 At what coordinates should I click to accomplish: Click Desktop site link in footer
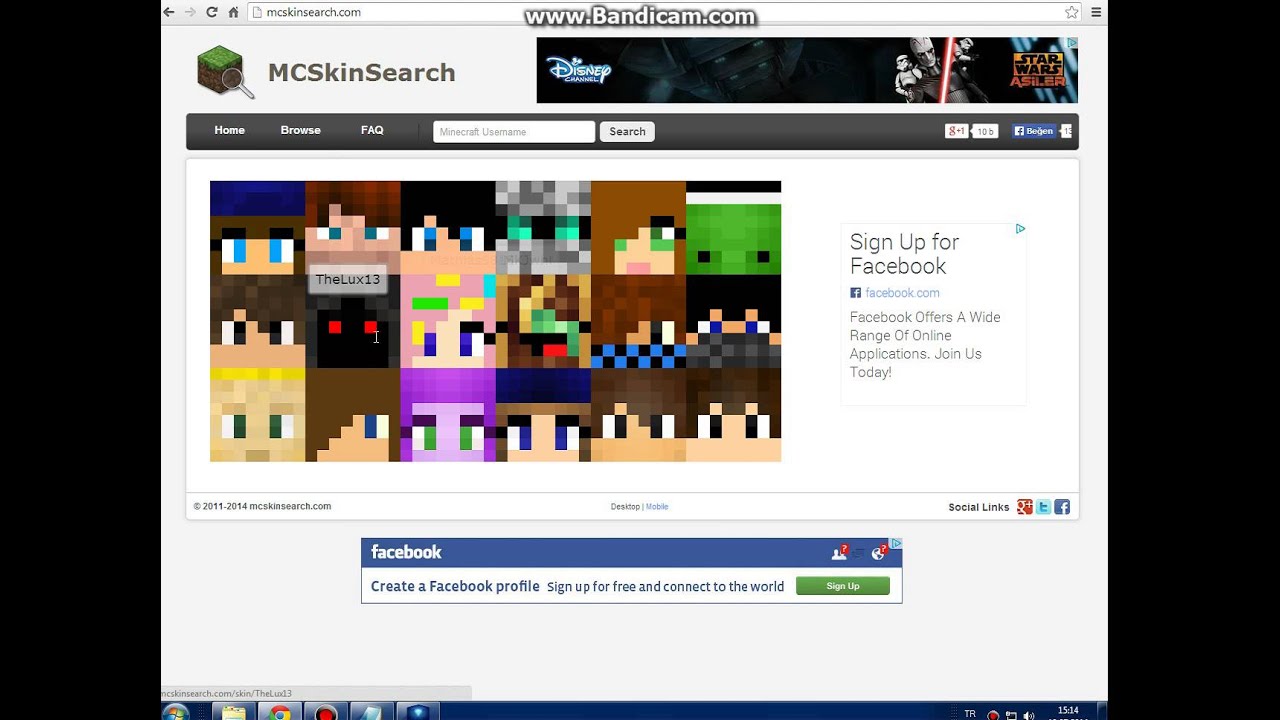(625, 507)
